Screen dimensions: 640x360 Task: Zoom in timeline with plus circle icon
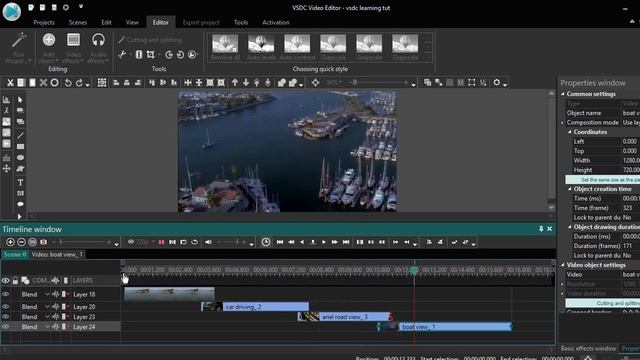10,242
